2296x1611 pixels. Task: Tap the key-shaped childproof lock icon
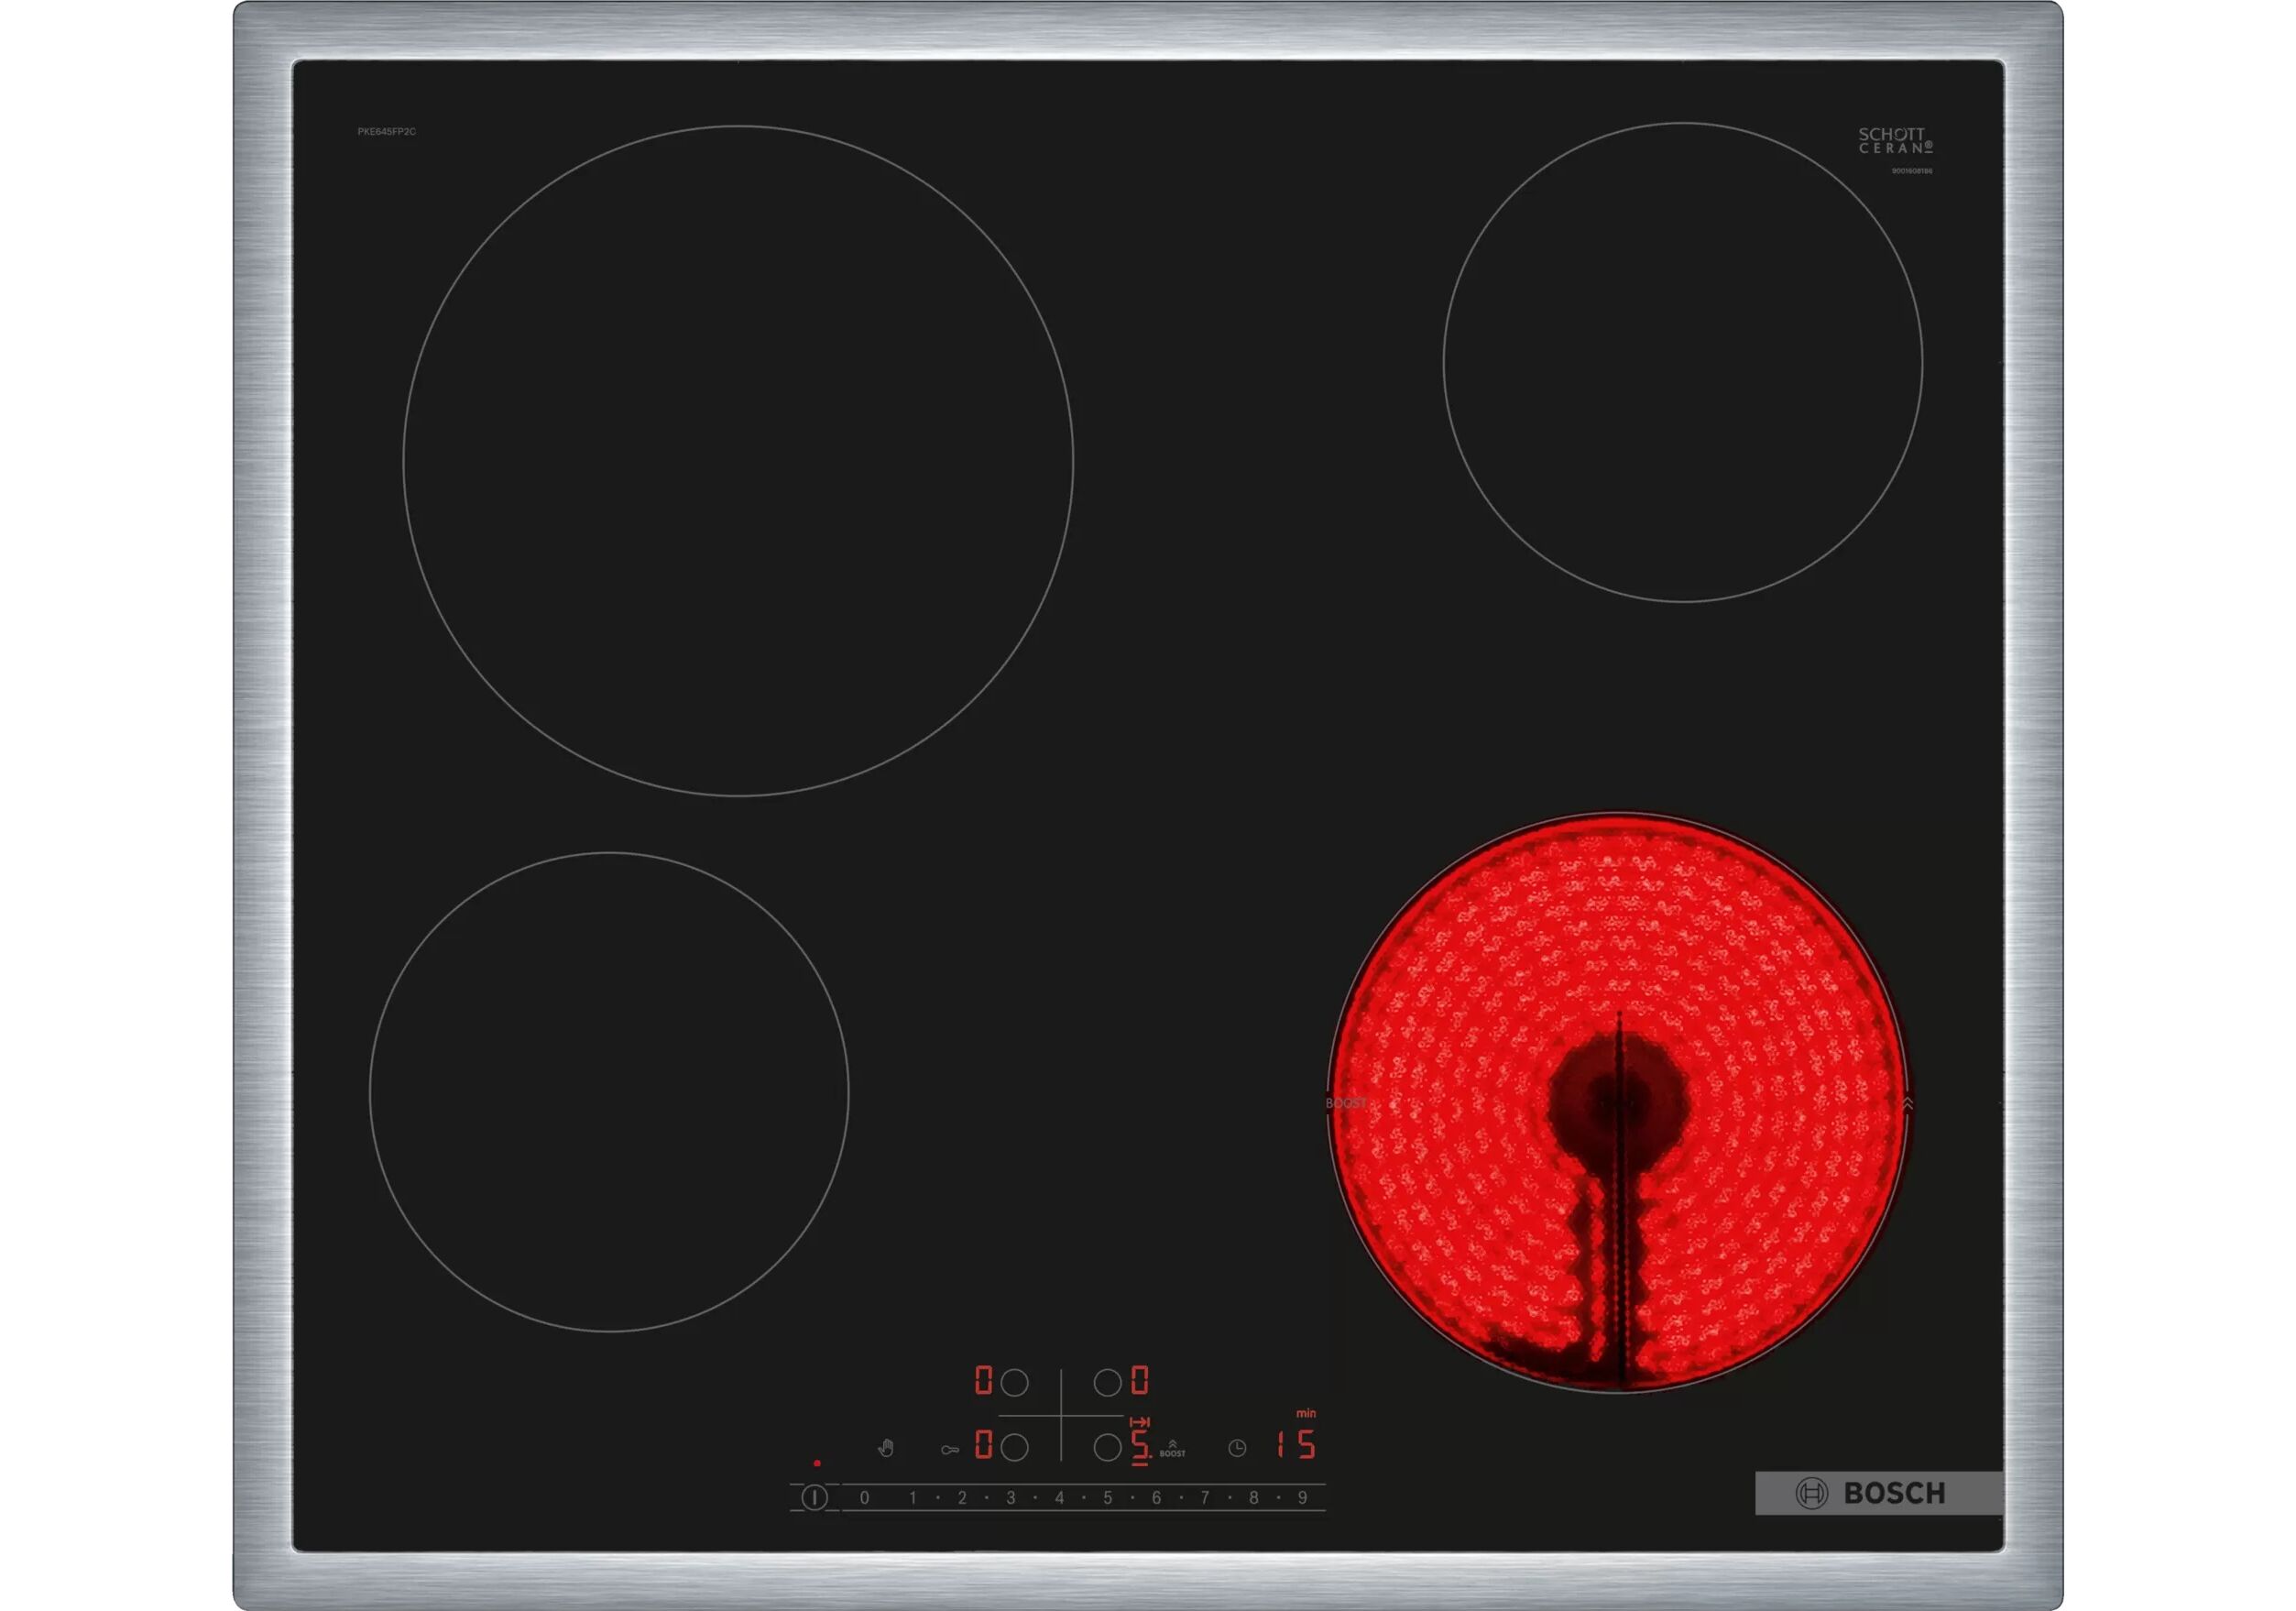[x=949, y=1449]
